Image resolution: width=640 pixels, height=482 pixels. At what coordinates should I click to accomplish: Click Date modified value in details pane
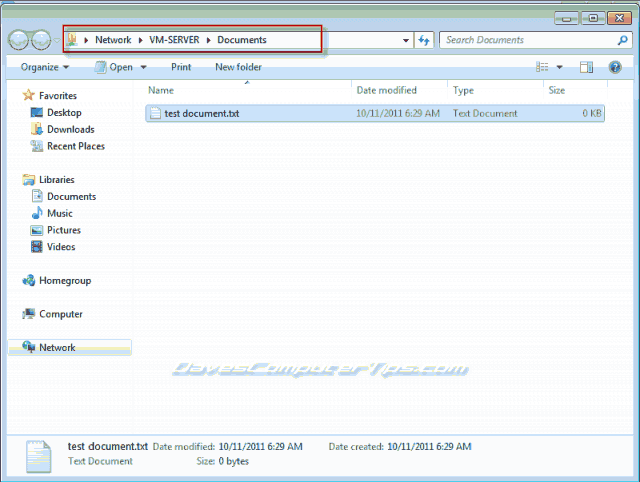(260, 446)
